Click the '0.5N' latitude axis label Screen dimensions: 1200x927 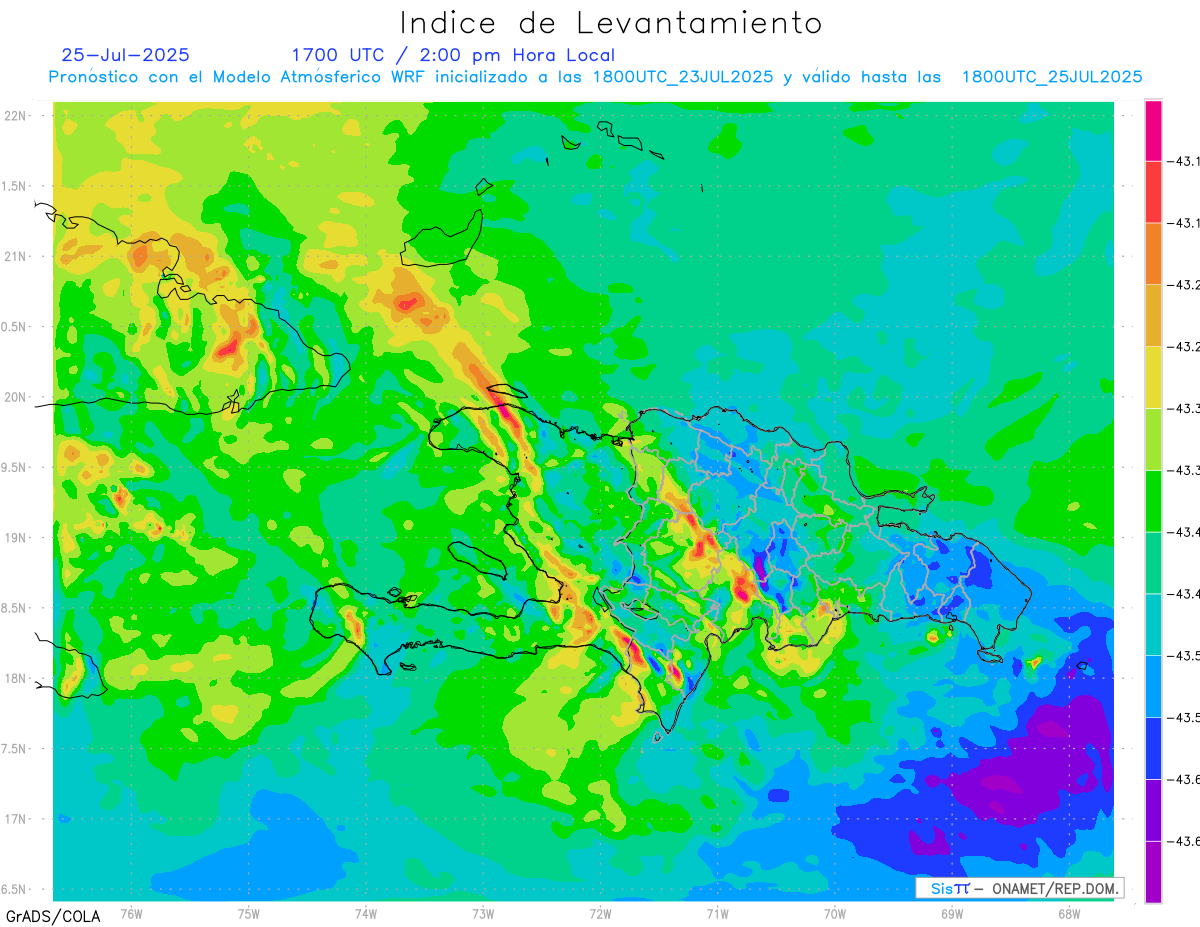[x=14, y=327]
